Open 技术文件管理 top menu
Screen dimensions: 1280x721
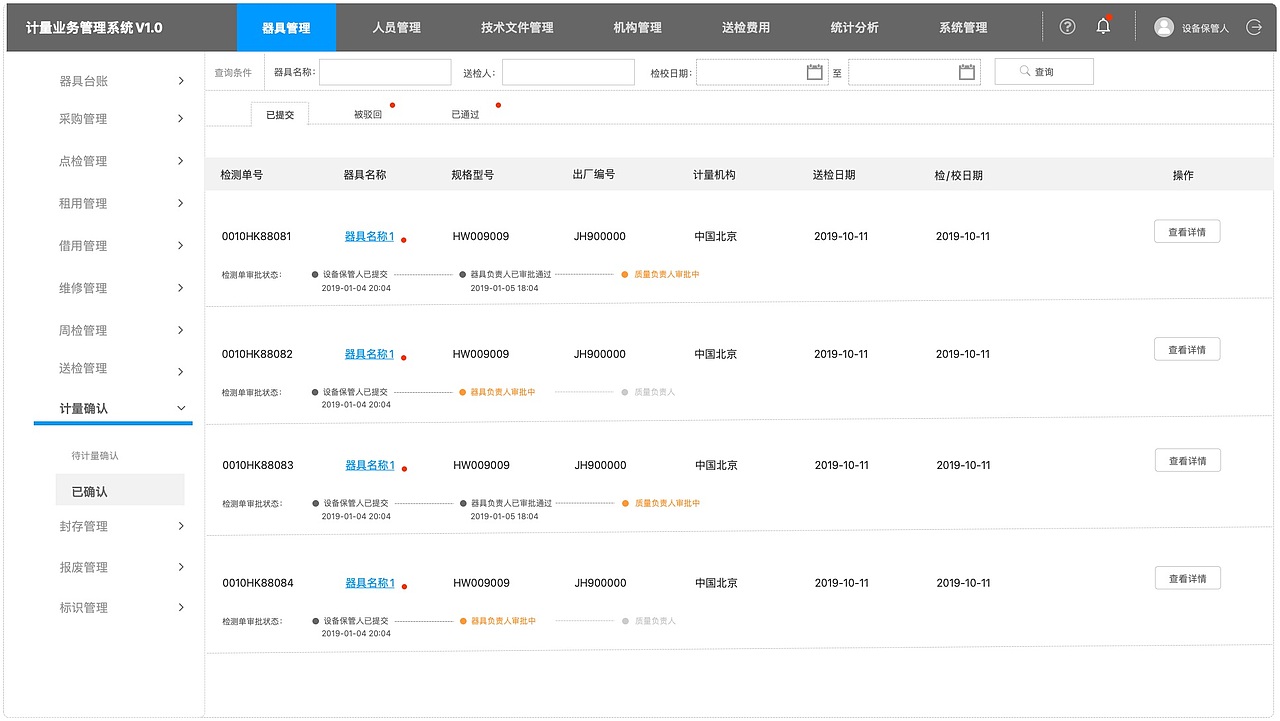click(517, 28)
